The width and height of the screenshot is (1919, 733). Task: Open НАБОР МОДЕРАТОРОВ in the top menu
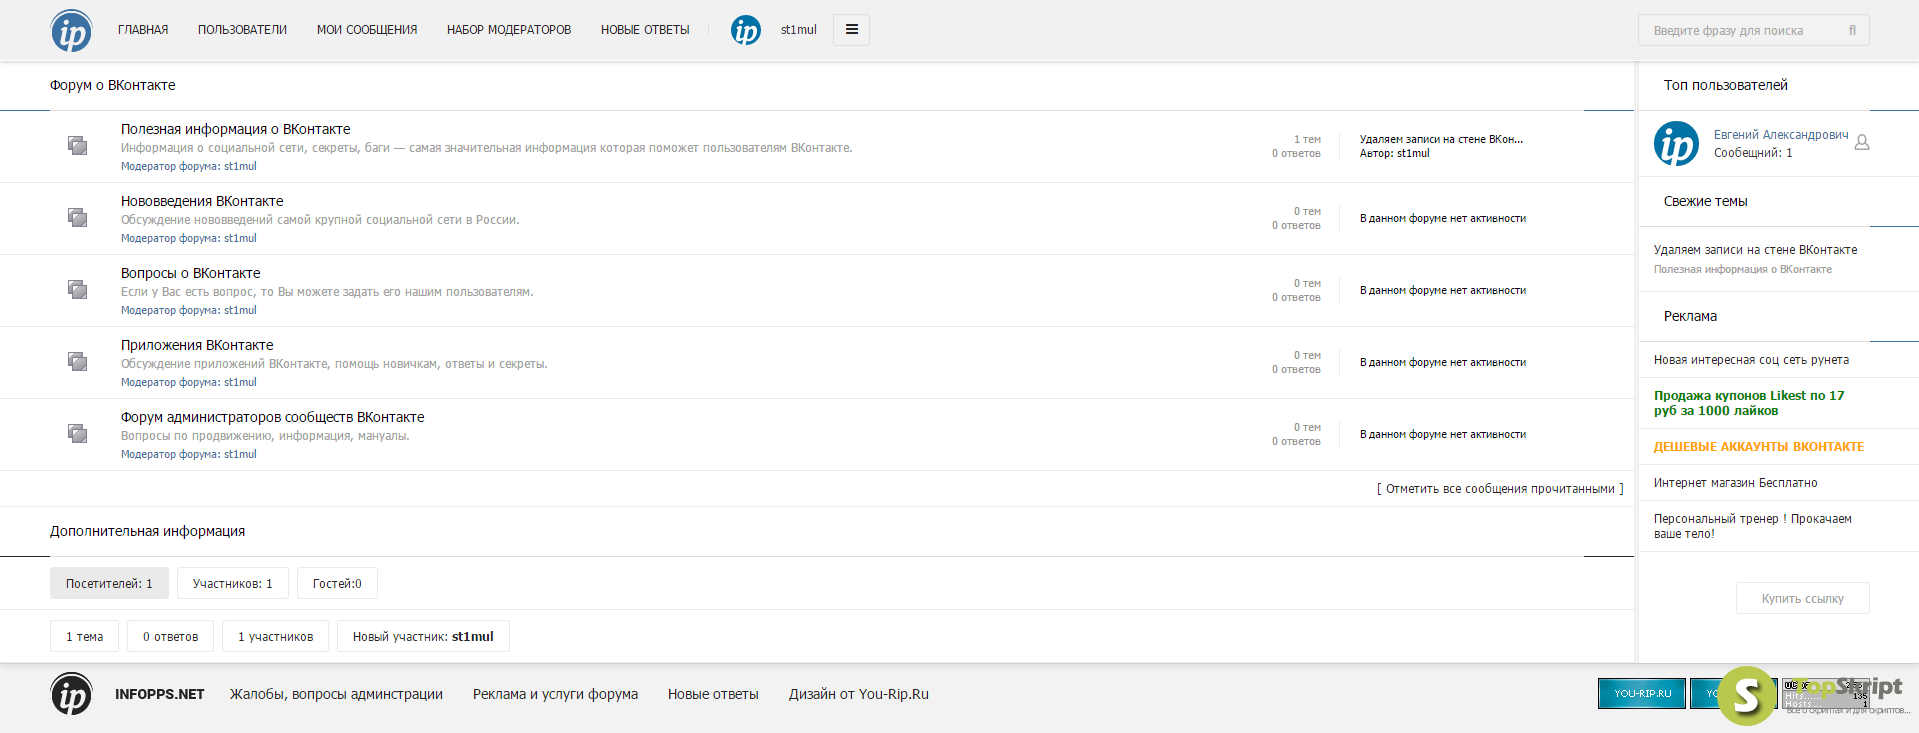pos(509,30)
